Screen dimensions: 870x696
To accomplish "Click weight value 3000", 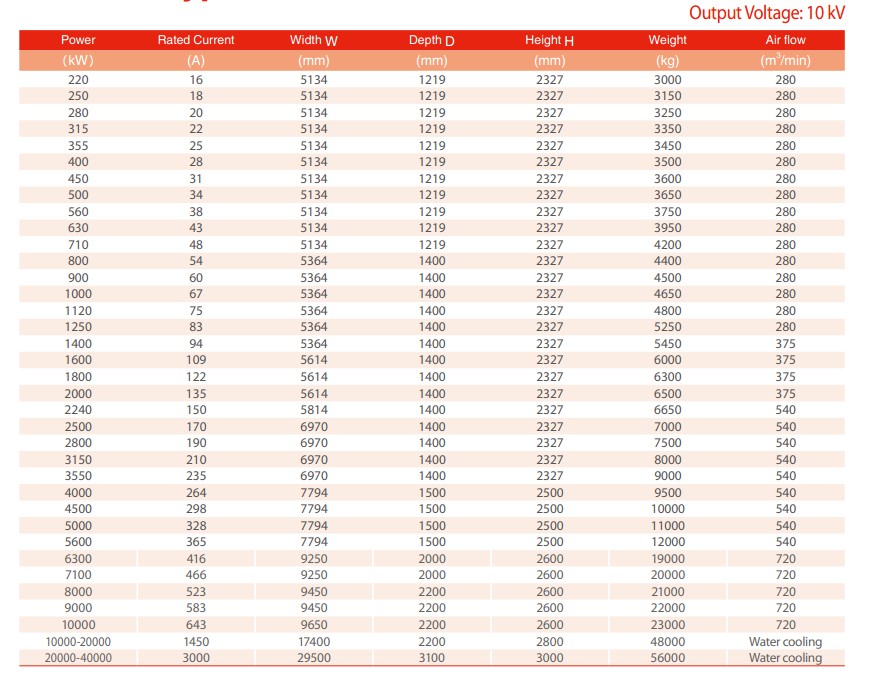I will 667,80.
